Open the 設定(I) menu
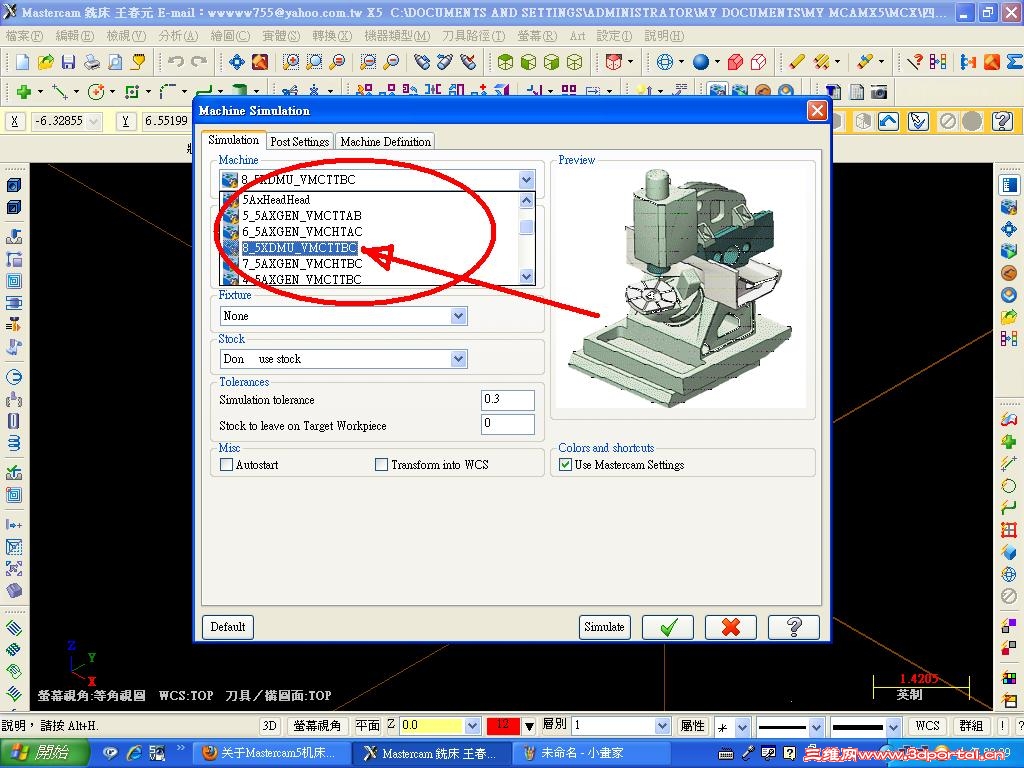Viewport: 1024px width, 768px height. (614, 36)
